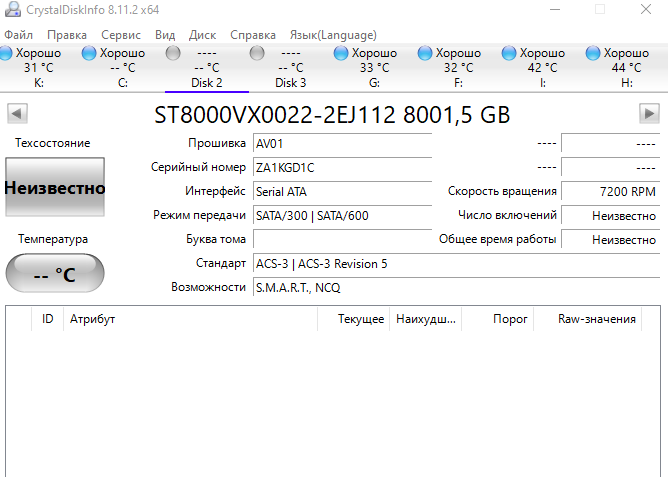Open the Файл menu

point(18,35)
